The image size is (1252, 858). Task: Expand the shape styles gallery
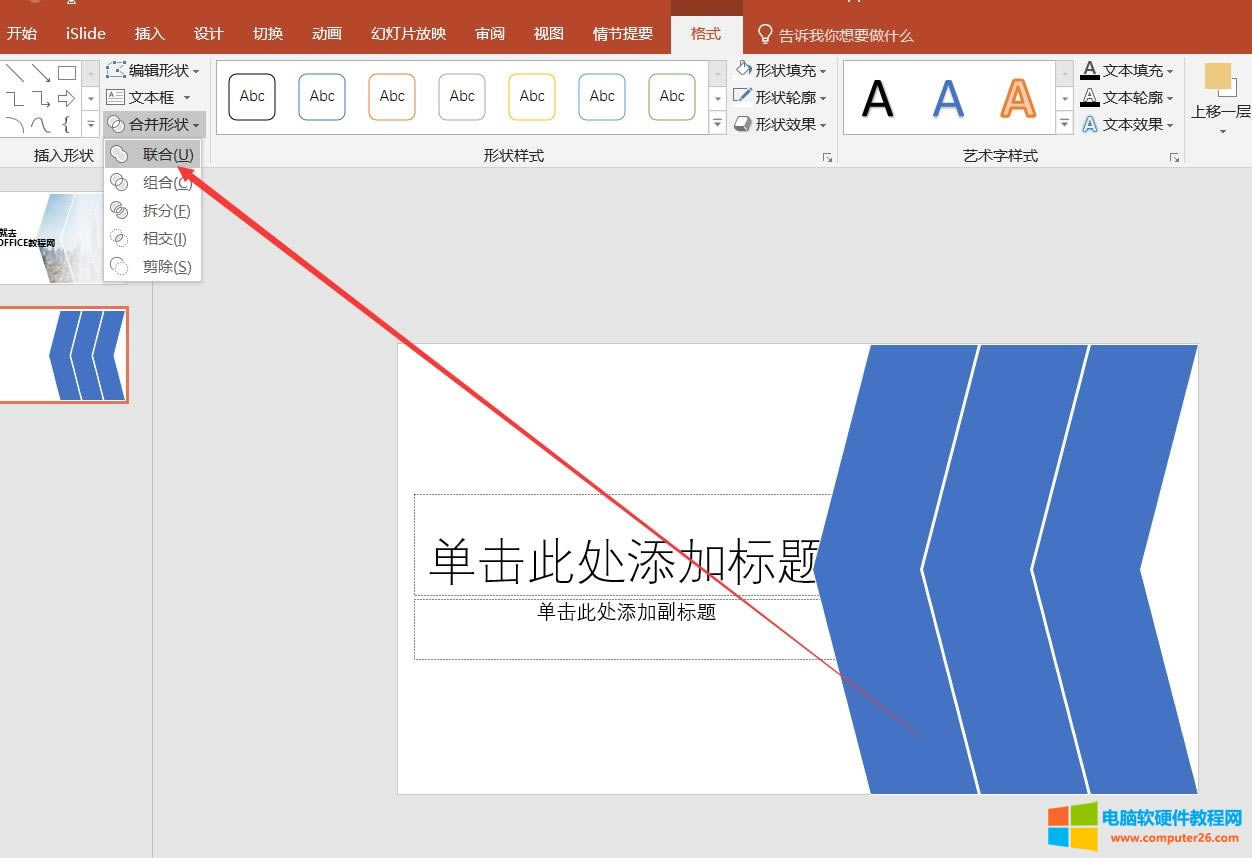pyautogui.click(x=718, y=122)
